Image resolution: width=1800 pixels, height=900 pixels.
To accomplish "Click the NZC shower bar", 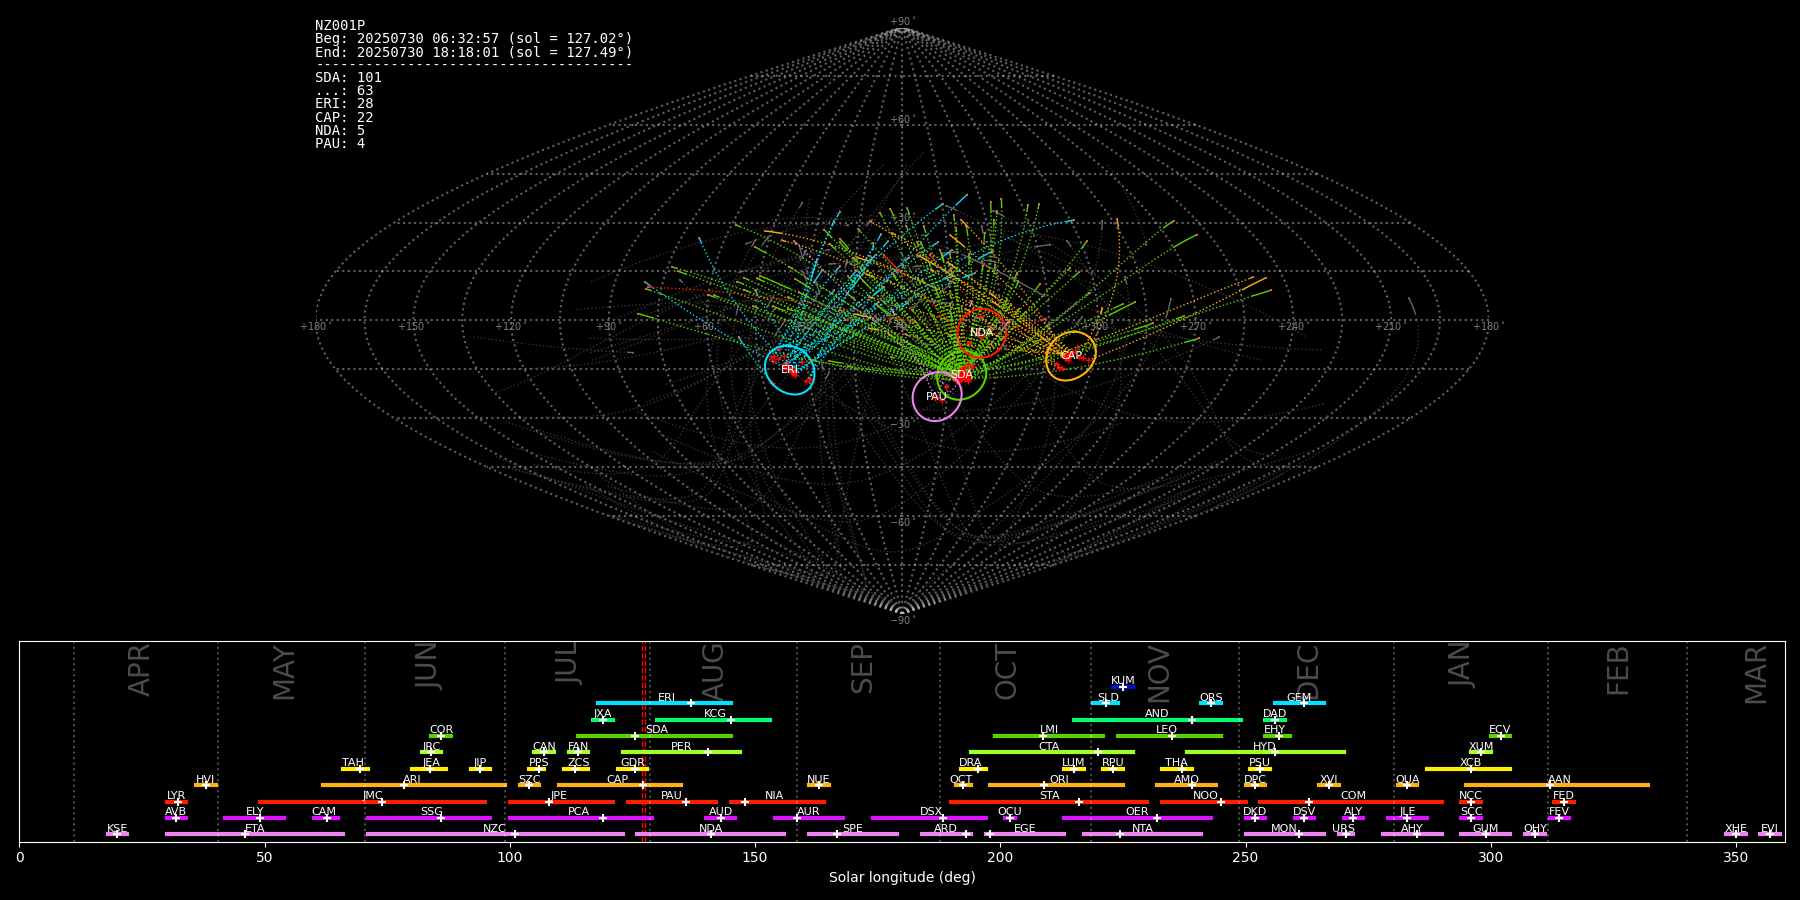I will point(495,834).
